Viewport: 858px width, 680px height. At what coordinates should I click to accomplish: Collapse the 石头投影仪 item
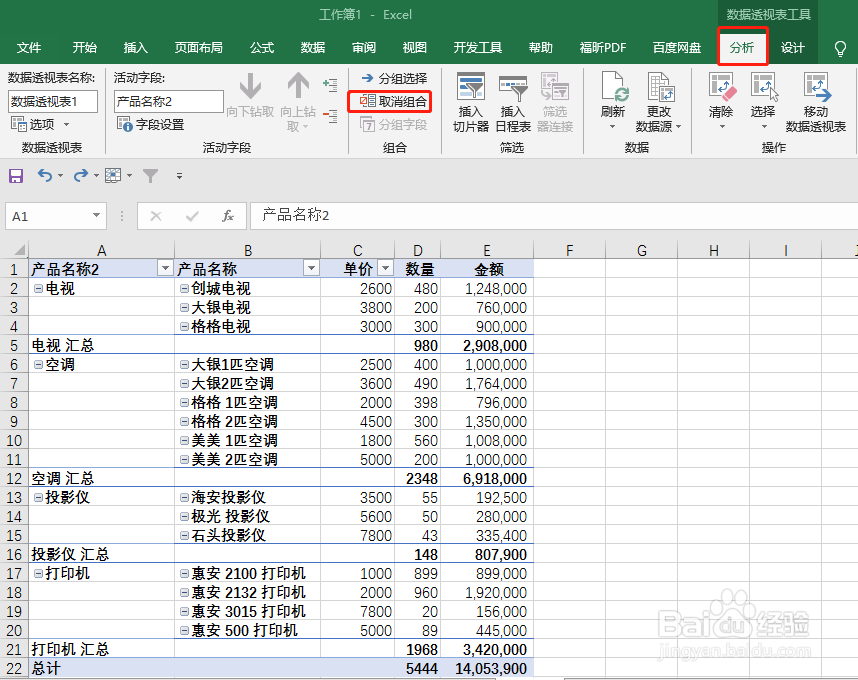coord(184,536)
